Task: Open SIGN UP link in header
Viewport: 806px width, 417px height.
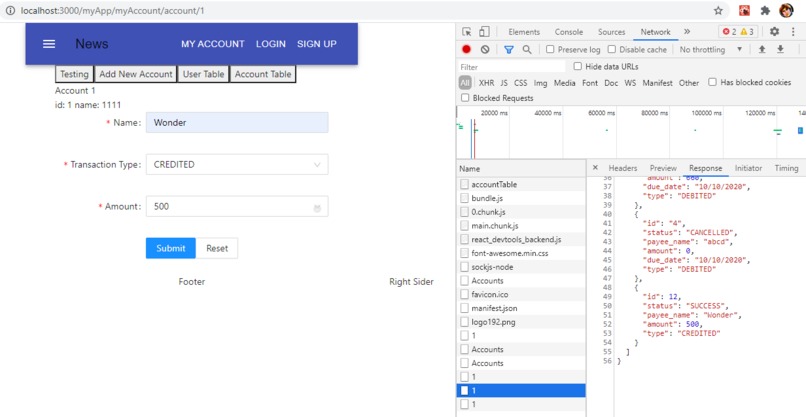Action: tap(317, 44)
